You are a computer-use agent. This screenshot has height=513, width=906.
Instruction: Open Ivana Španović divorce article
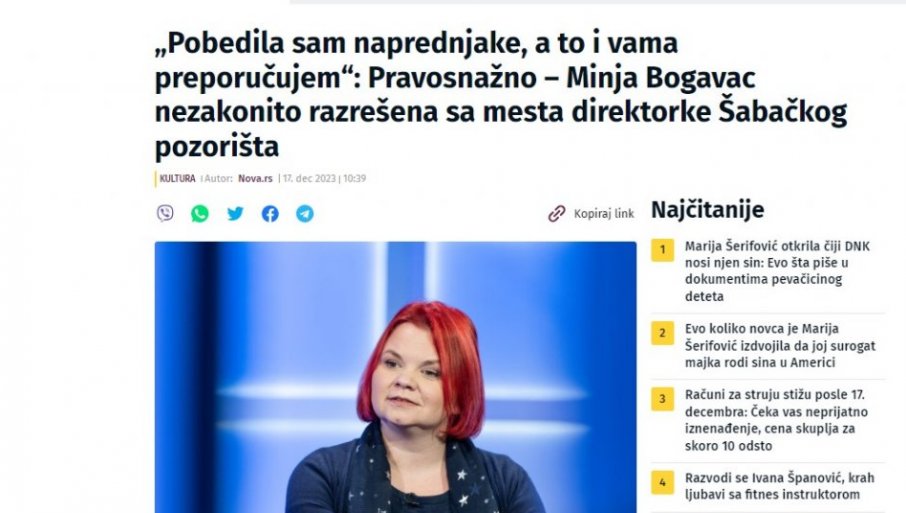[x=779, y=486]
